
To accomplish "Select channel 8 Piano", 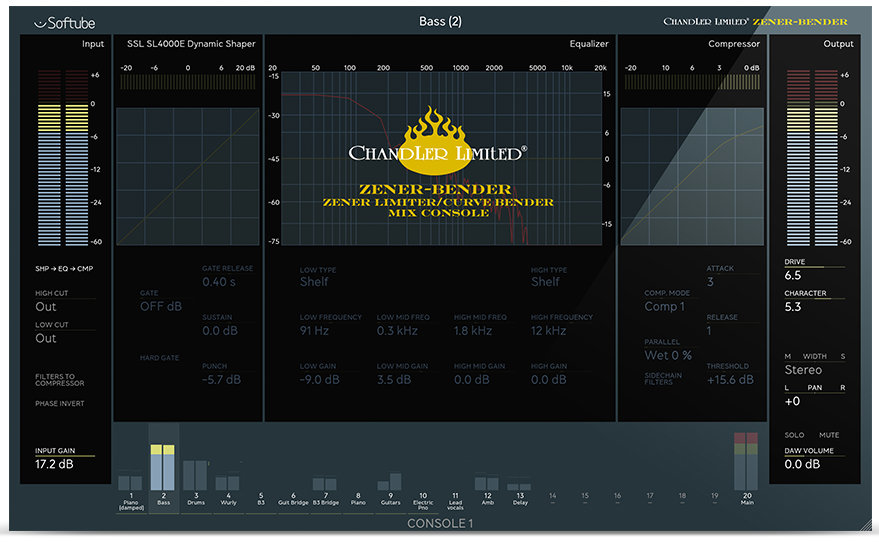I will (358, 499).
